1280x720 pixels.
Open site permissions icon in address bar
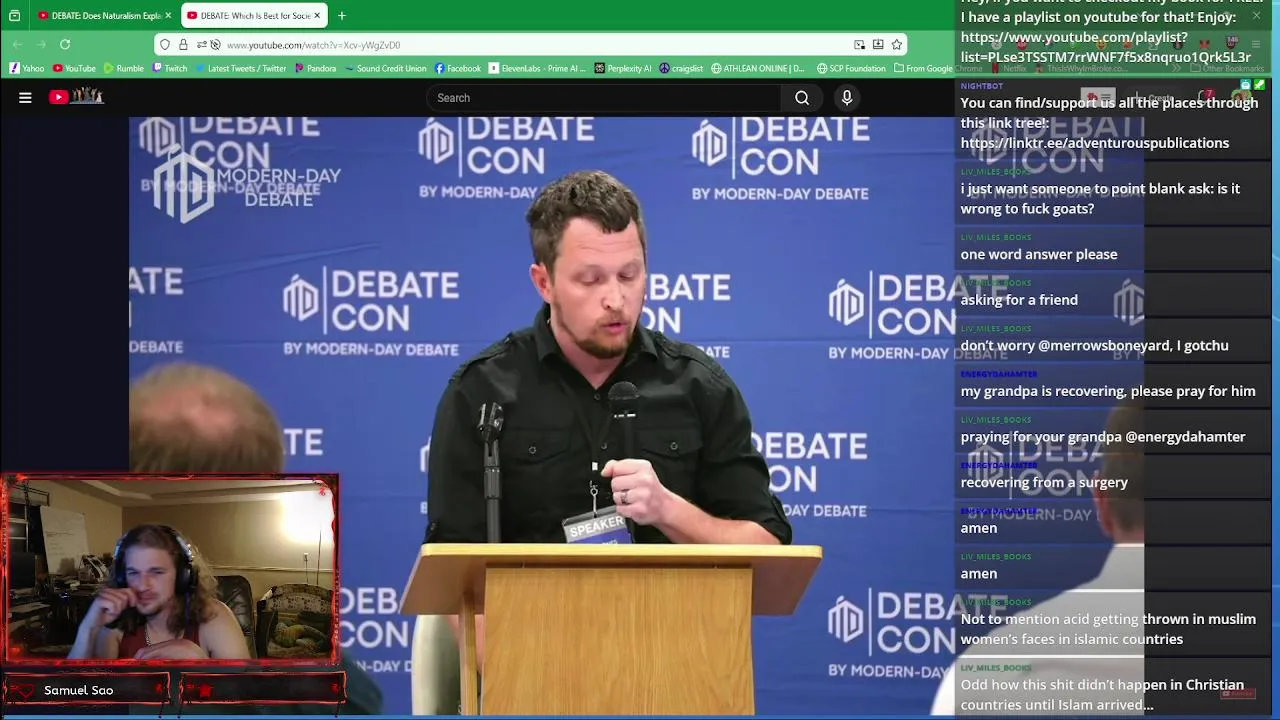tap(201, 45)
